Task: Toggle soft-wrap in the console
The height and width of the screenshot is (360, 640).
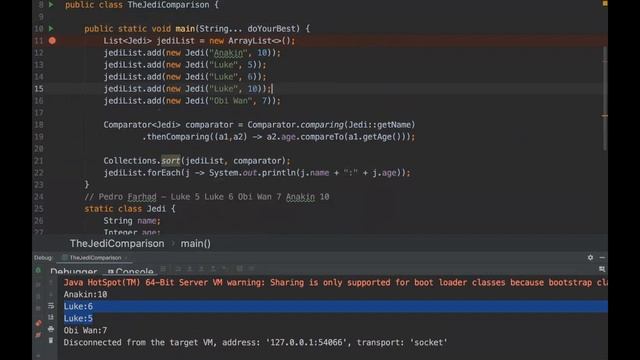Action: tap(51, 305)
